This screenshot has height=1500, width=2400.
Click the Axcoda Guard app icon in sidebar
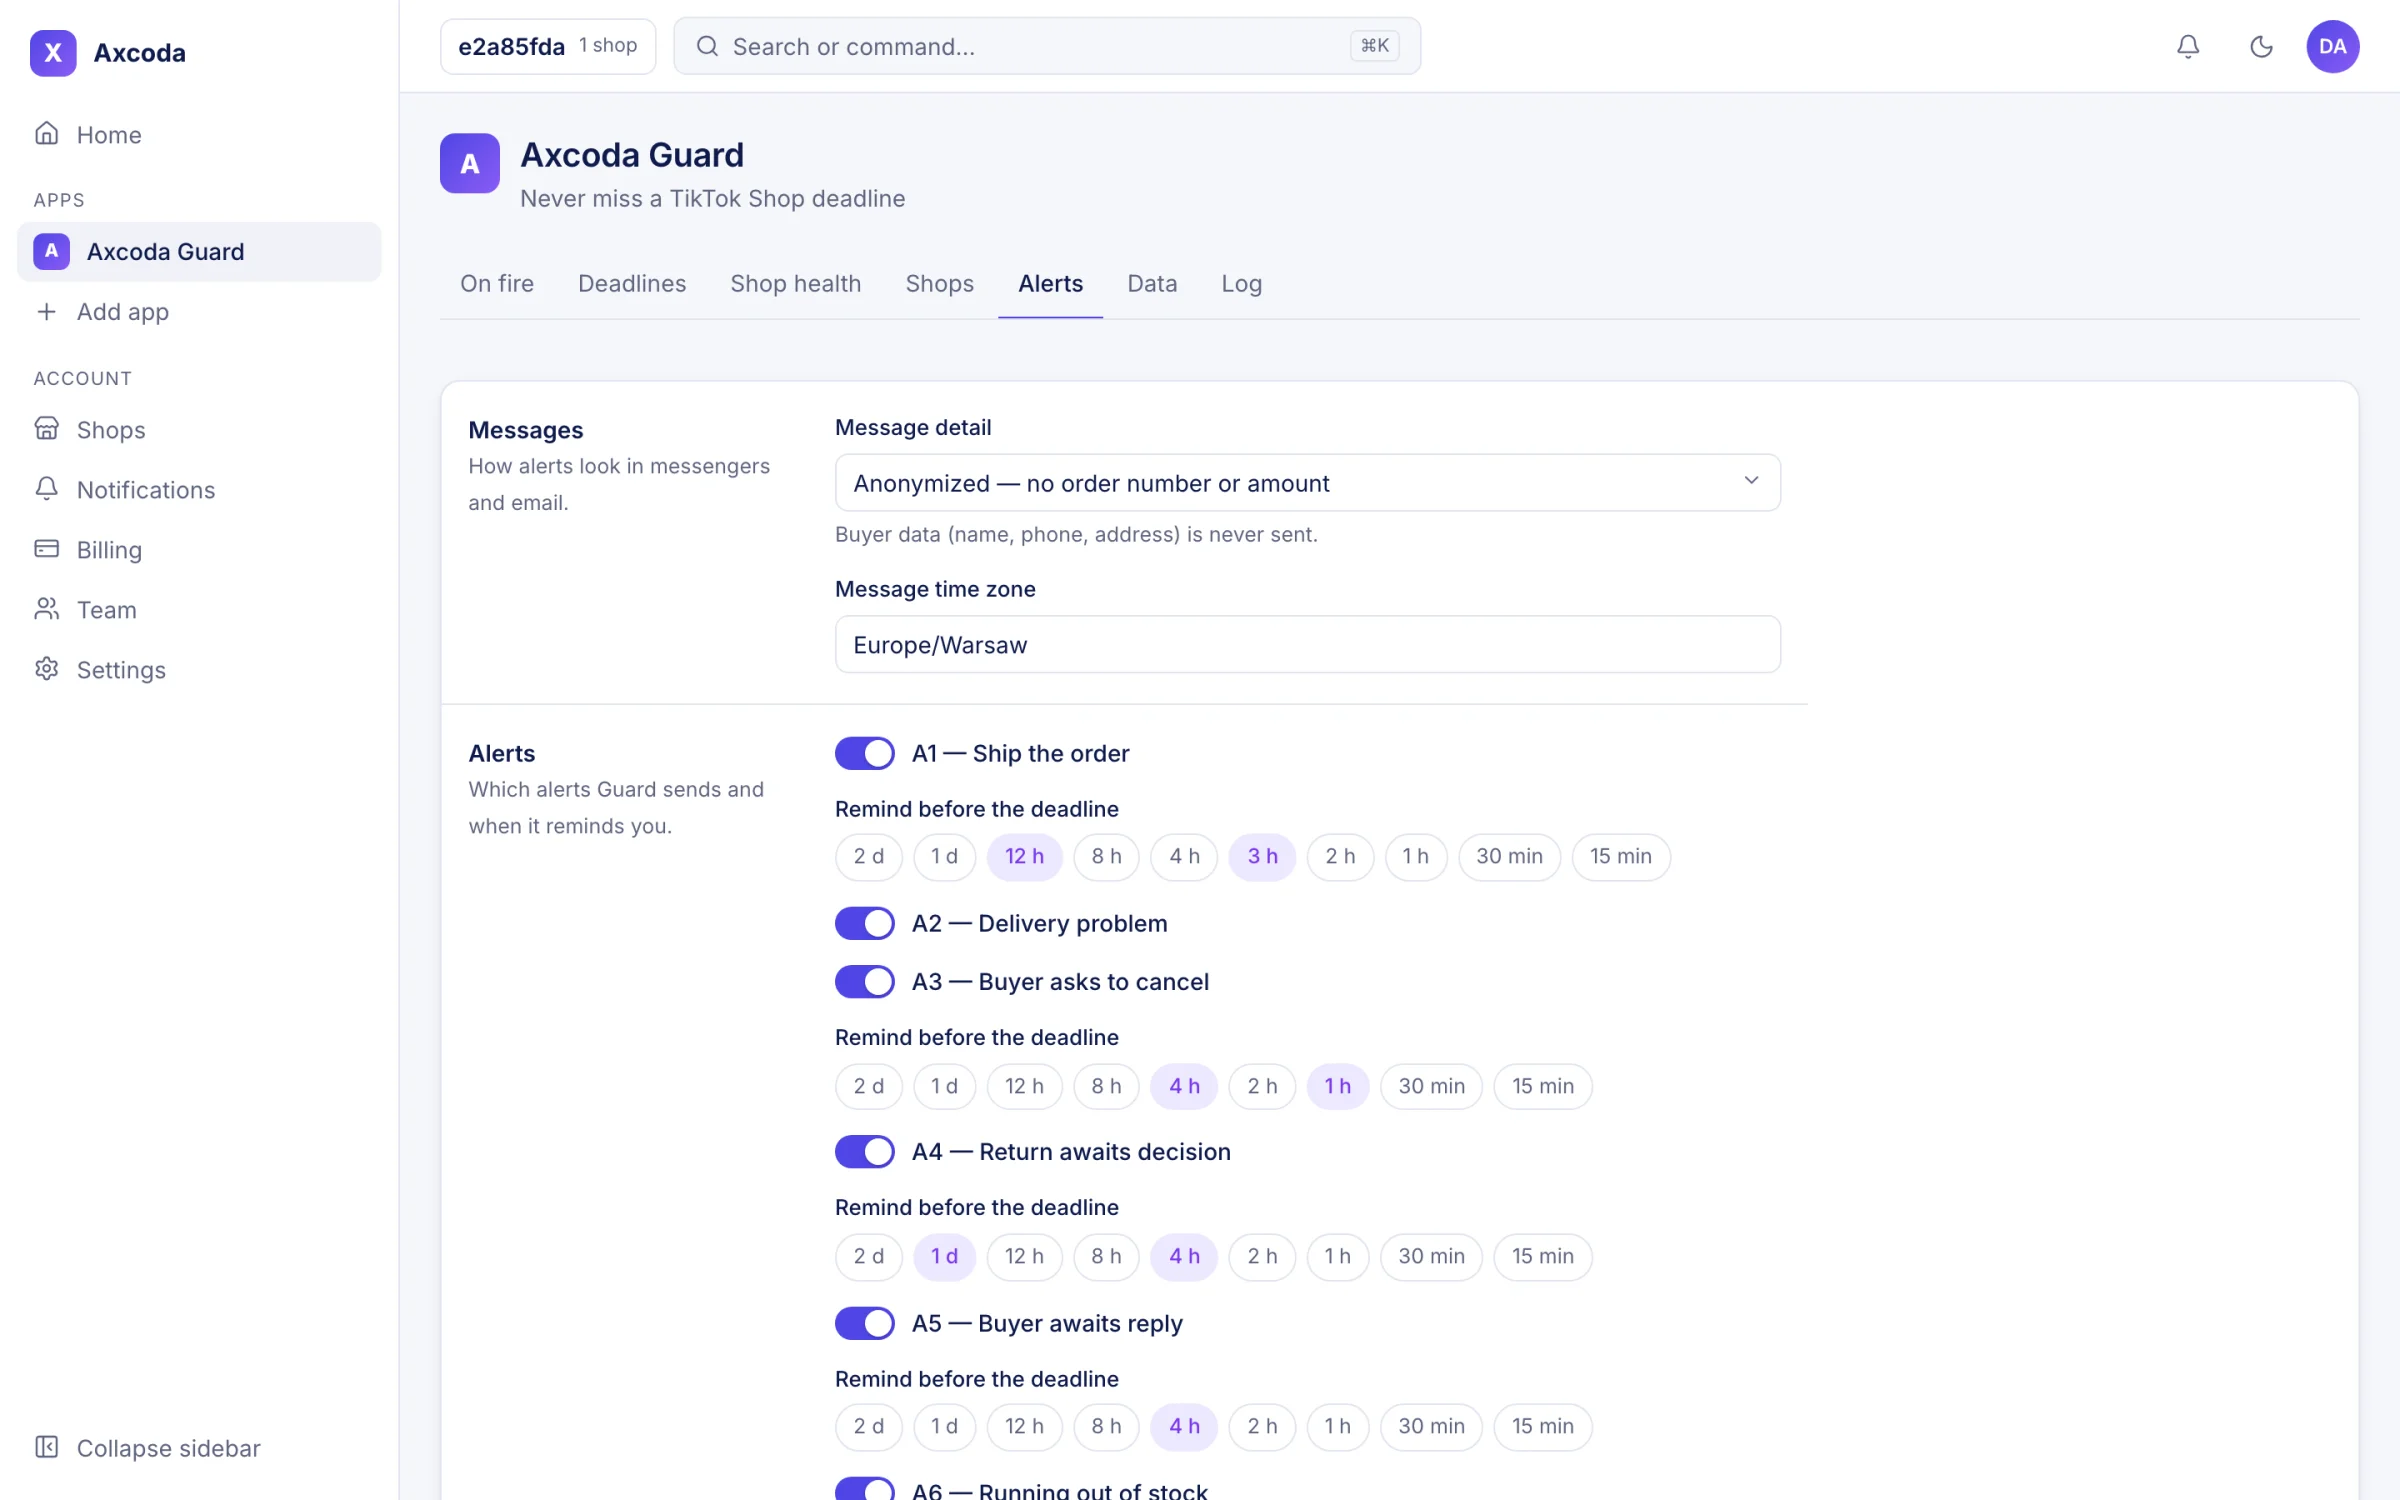pyautogui.click(x=51, y=251)
